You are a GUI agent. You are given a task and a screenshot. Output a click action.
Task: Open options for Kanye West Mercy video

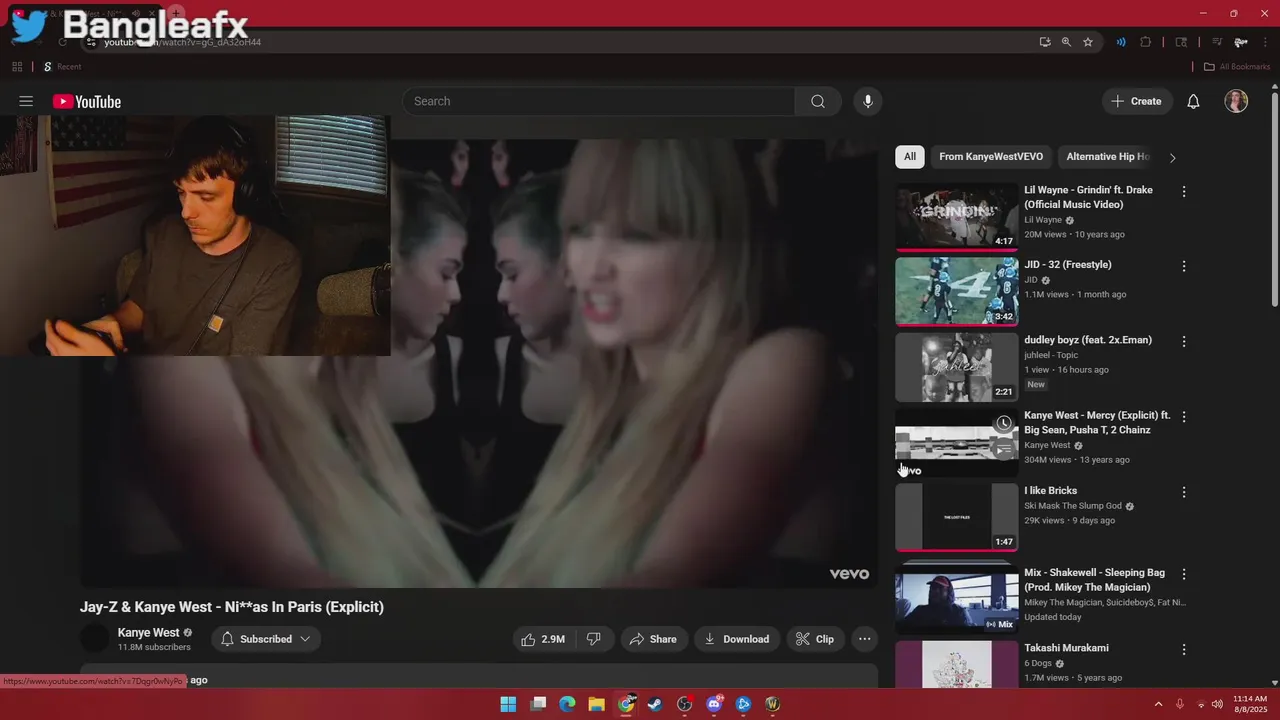click(1184, 416)
